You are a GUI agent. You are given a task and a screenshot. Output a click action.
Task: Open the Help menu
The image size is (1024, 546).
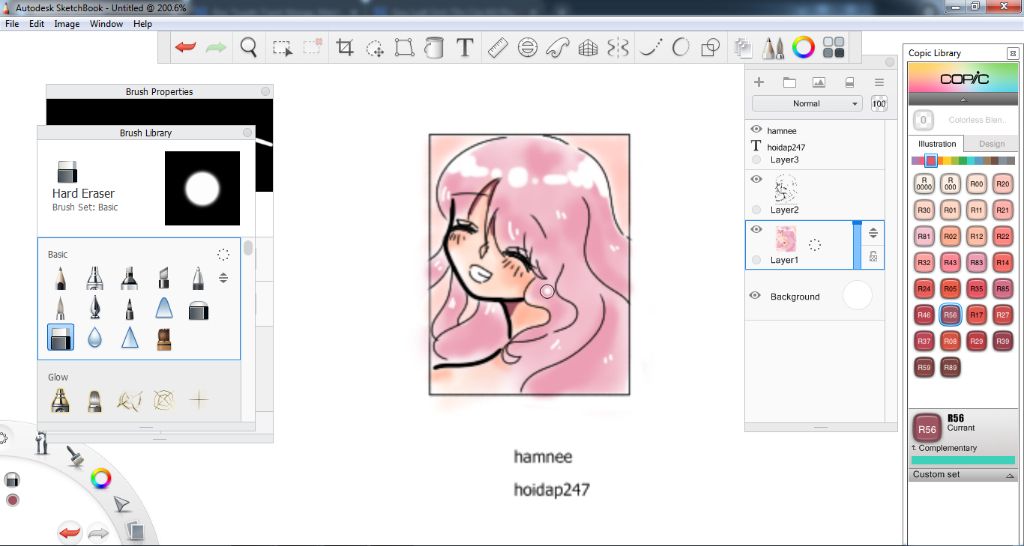pos(142,24)
